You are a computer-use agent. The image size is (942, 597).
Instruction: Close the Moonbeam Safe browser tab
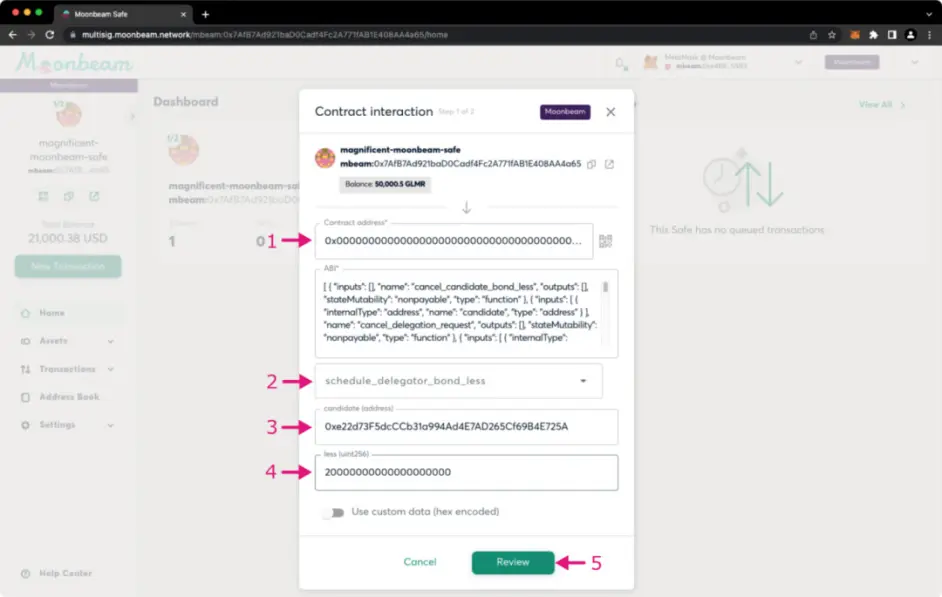(x=183, y=14)
